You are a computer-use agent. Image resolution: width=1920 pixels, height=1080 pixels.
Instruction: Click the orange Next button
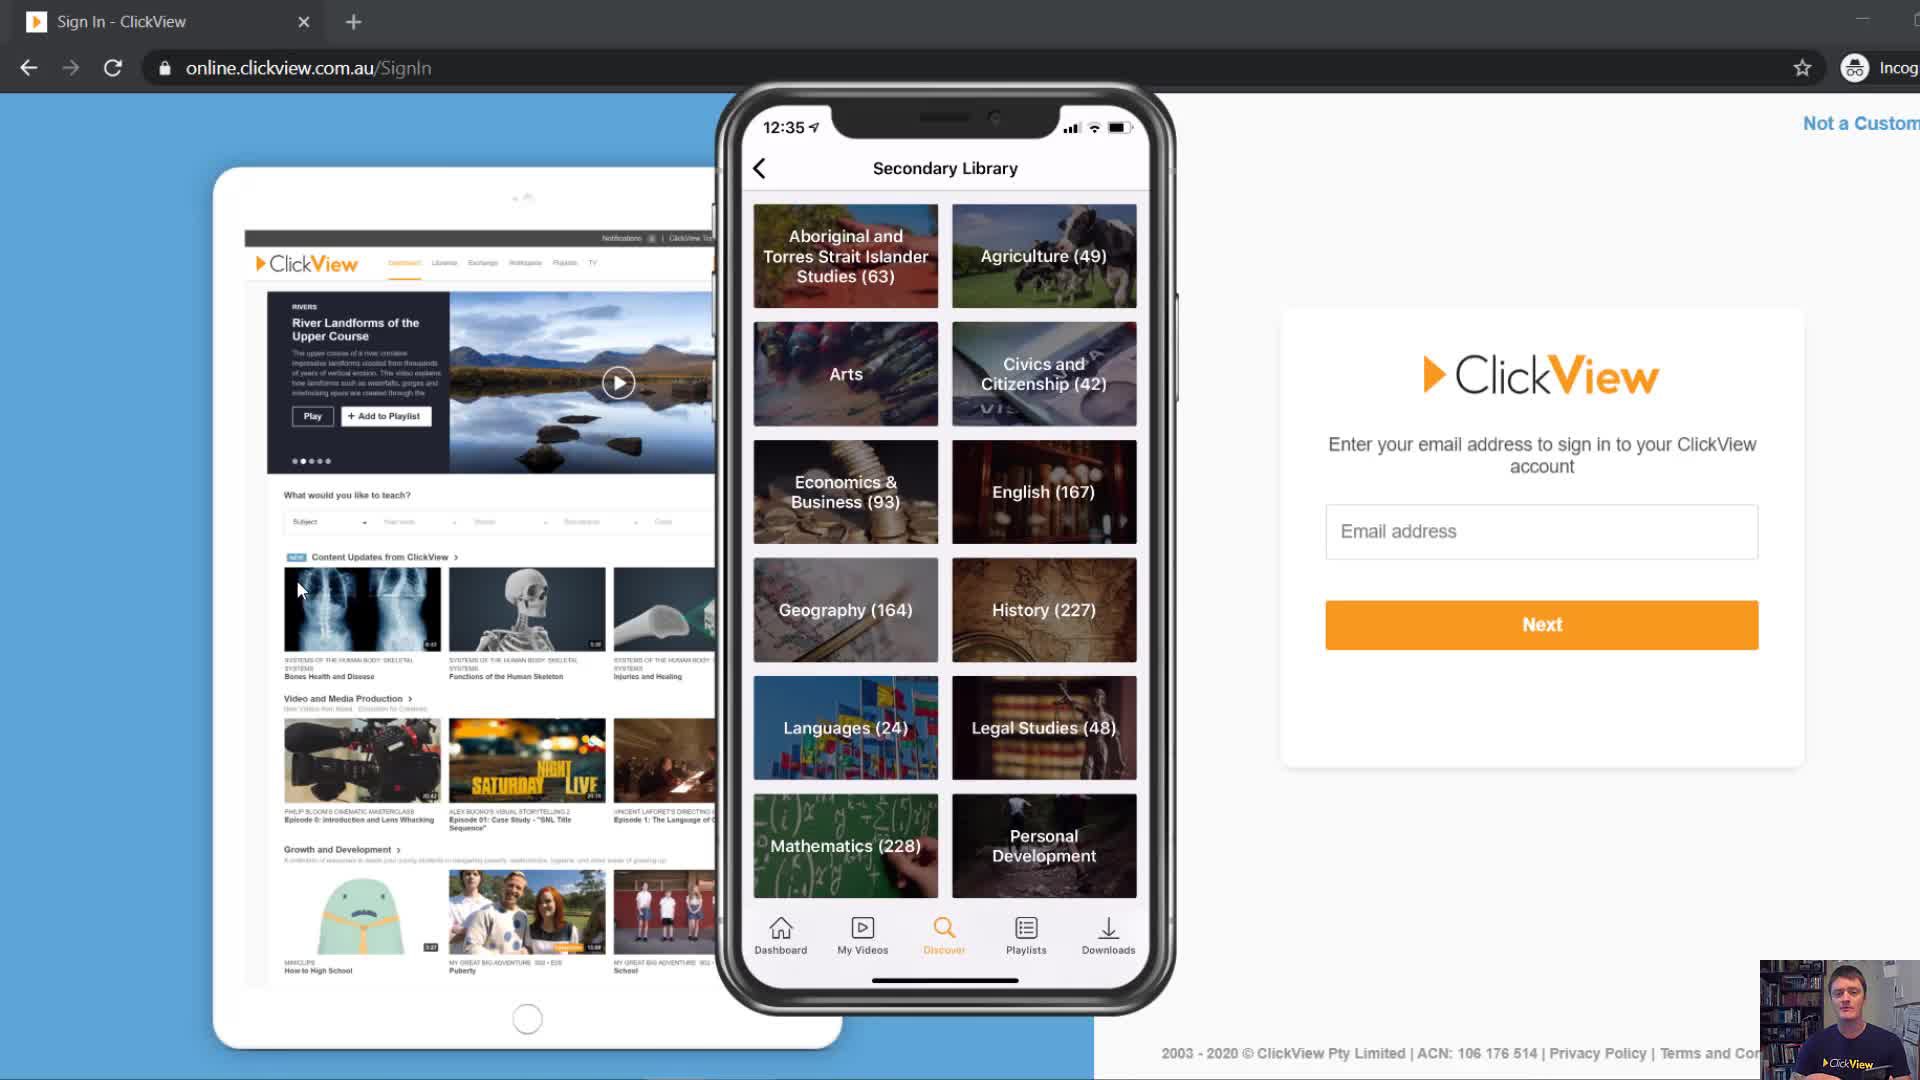[x=1541, y=625]
